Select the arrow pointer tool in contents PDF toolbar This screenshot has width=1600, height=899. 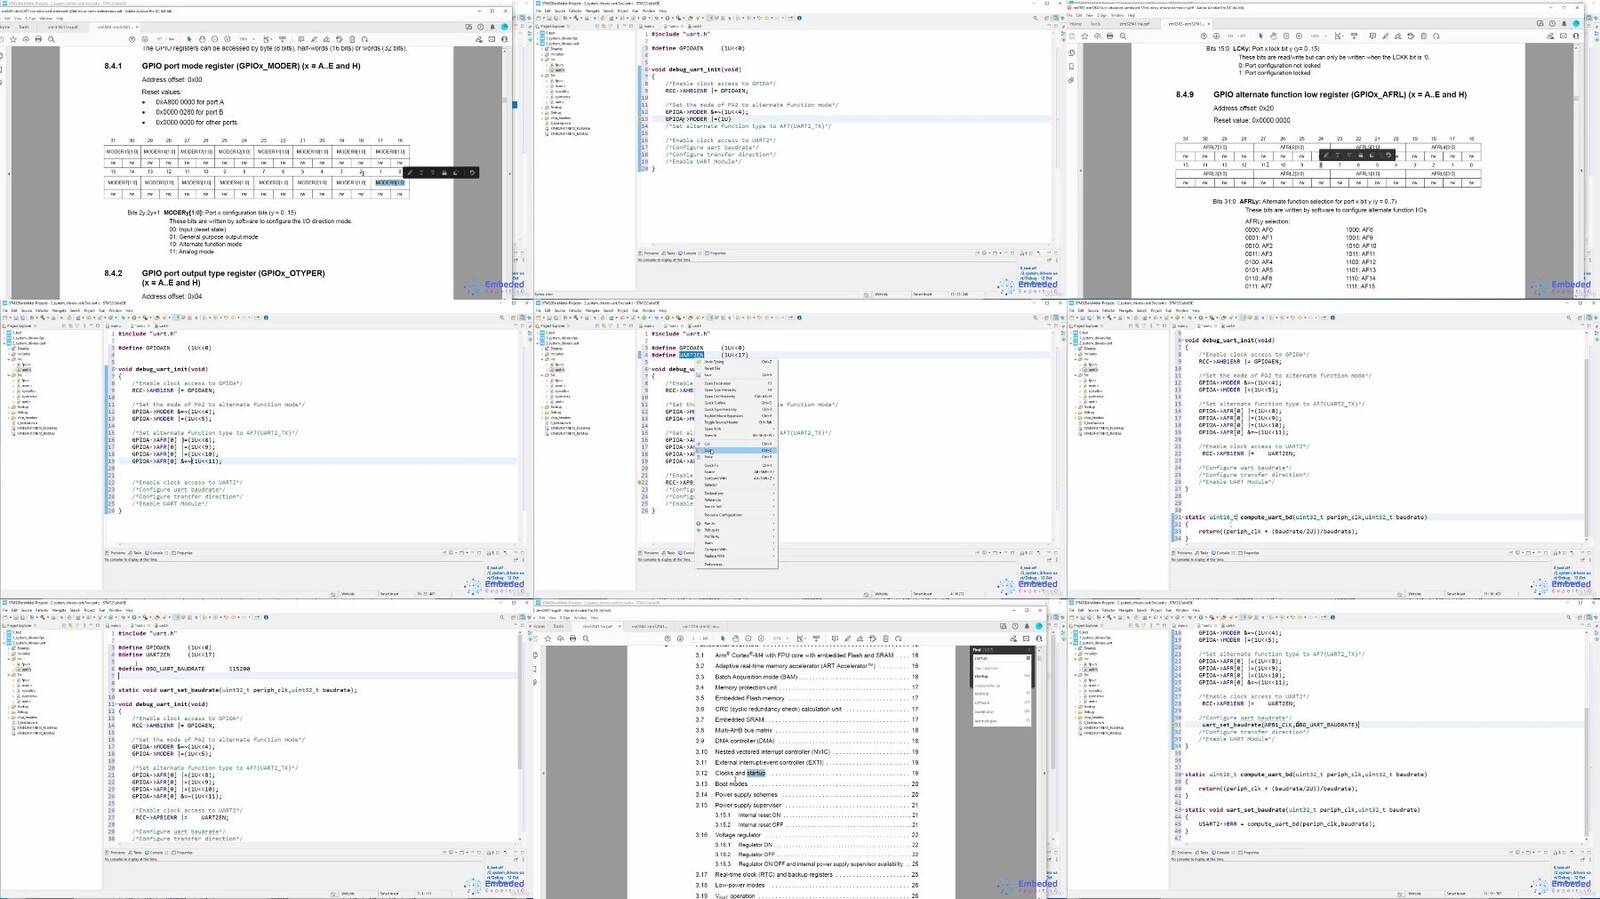tap(722, 639)
